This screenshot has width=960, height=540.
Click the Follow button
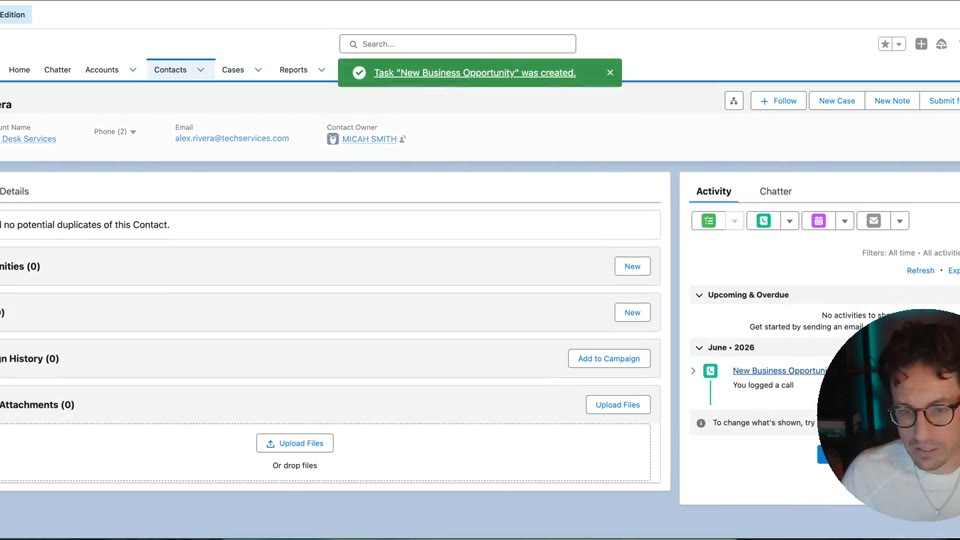[x=778, y=100]
